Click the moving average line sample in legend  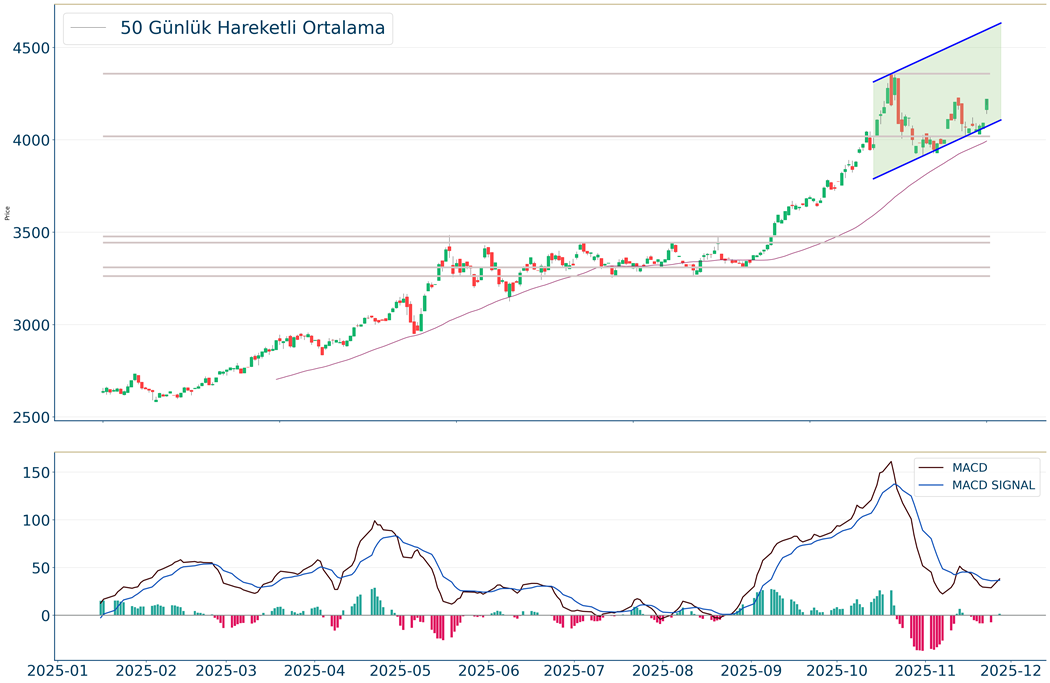point(90,28)
